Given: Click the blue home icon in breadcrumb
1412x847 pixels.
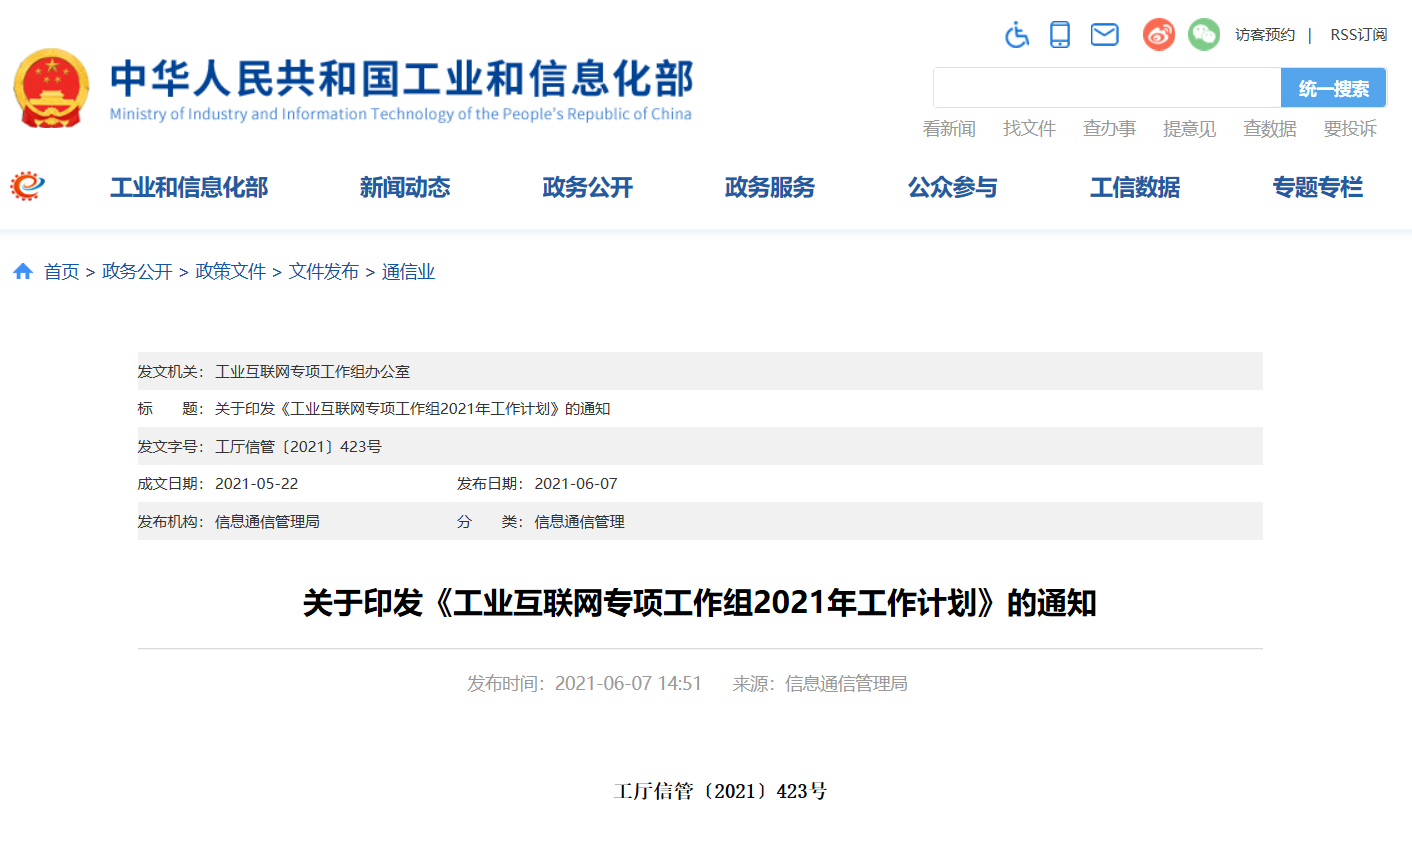Looking at the screenshot, I should pos(23,272).
